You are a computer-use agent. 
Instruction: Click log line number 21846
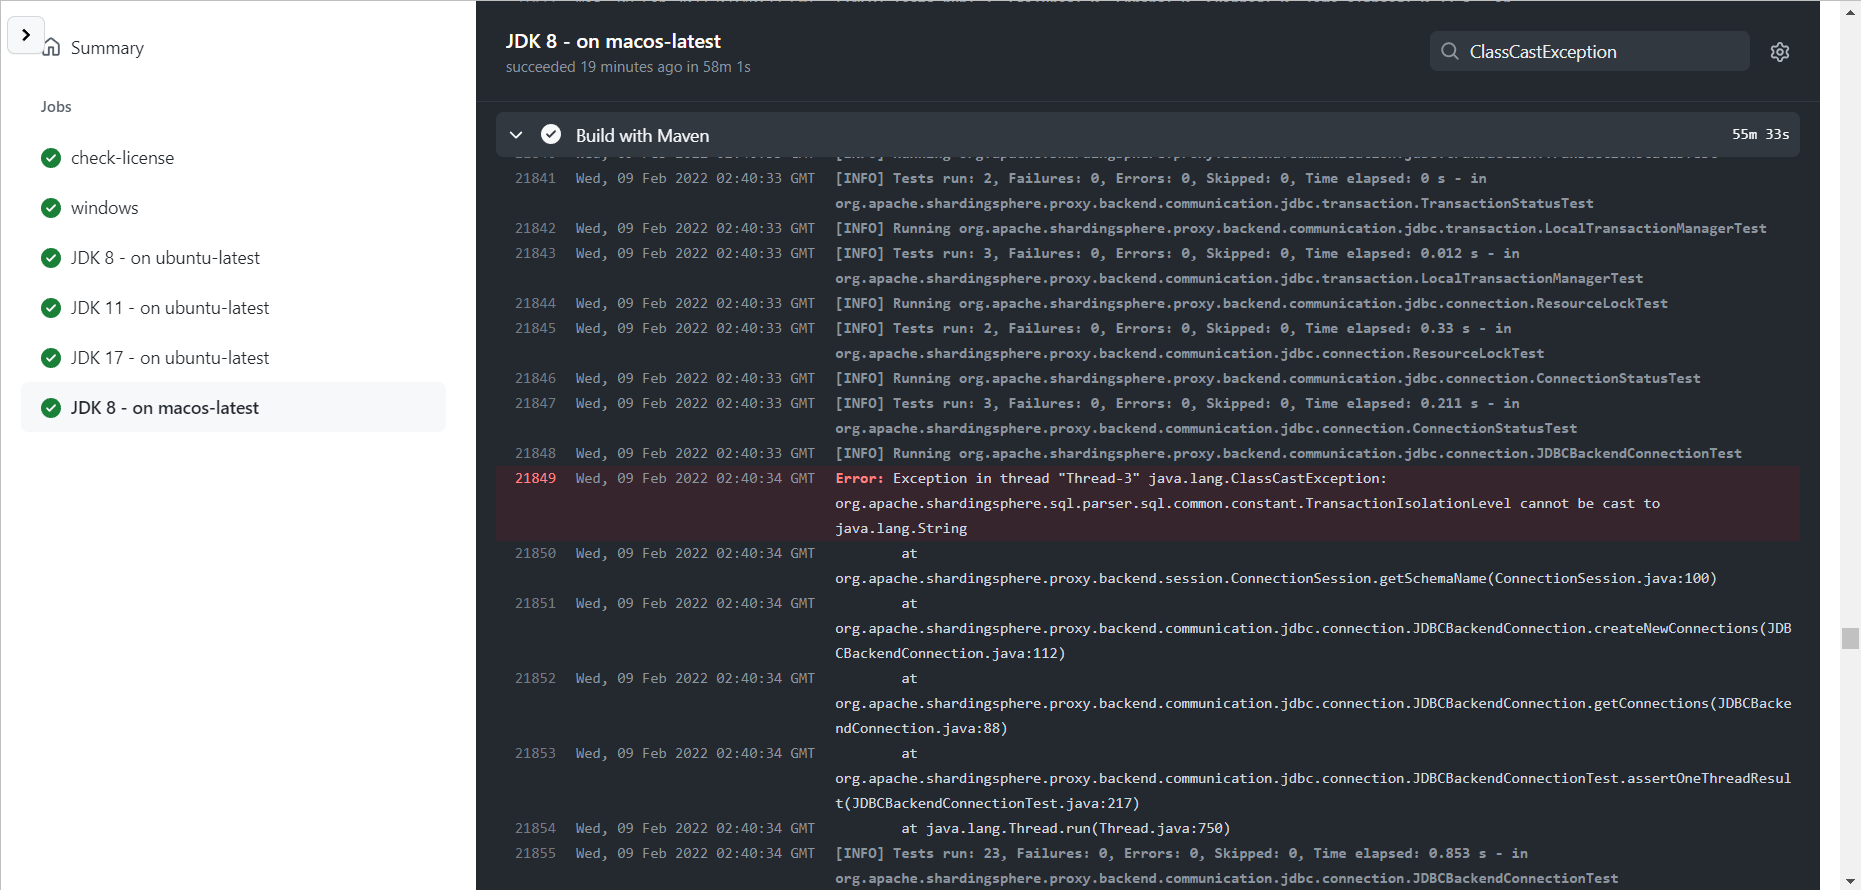[x=535, y=378]
